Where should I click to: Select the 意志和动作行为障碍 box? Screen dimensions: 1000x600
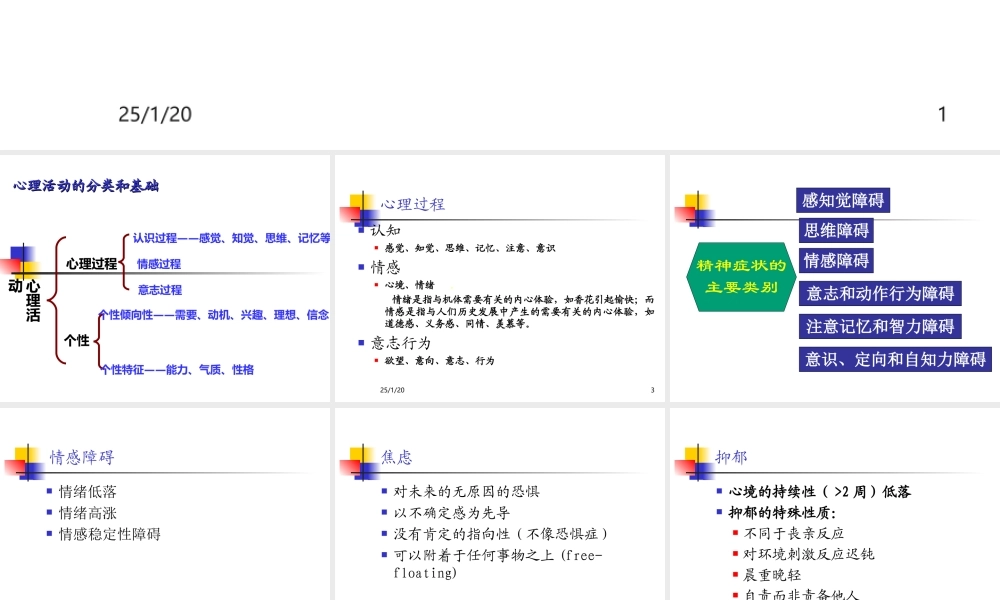point(880,293)
